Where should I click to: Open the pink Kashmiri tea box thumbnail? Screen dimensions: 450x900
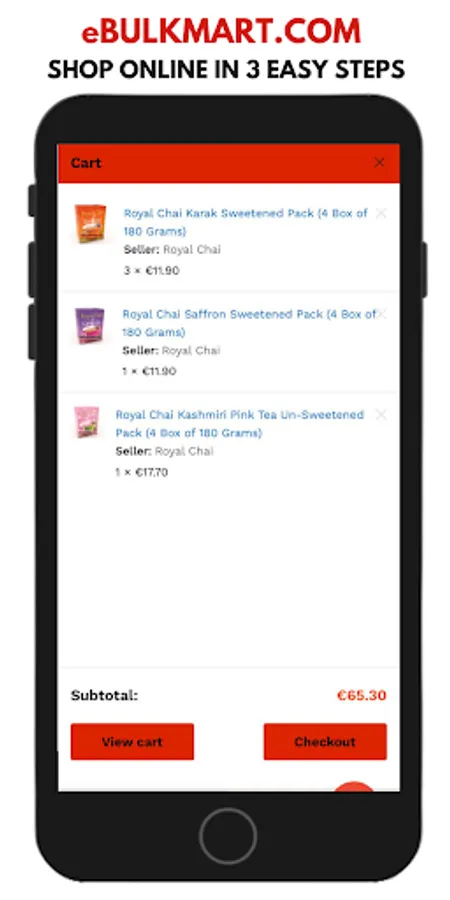coord(87,422)
